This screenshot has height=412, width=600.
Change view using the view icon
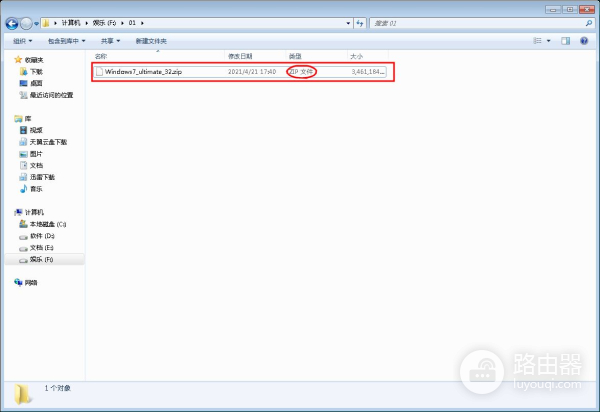click(538, 41)
